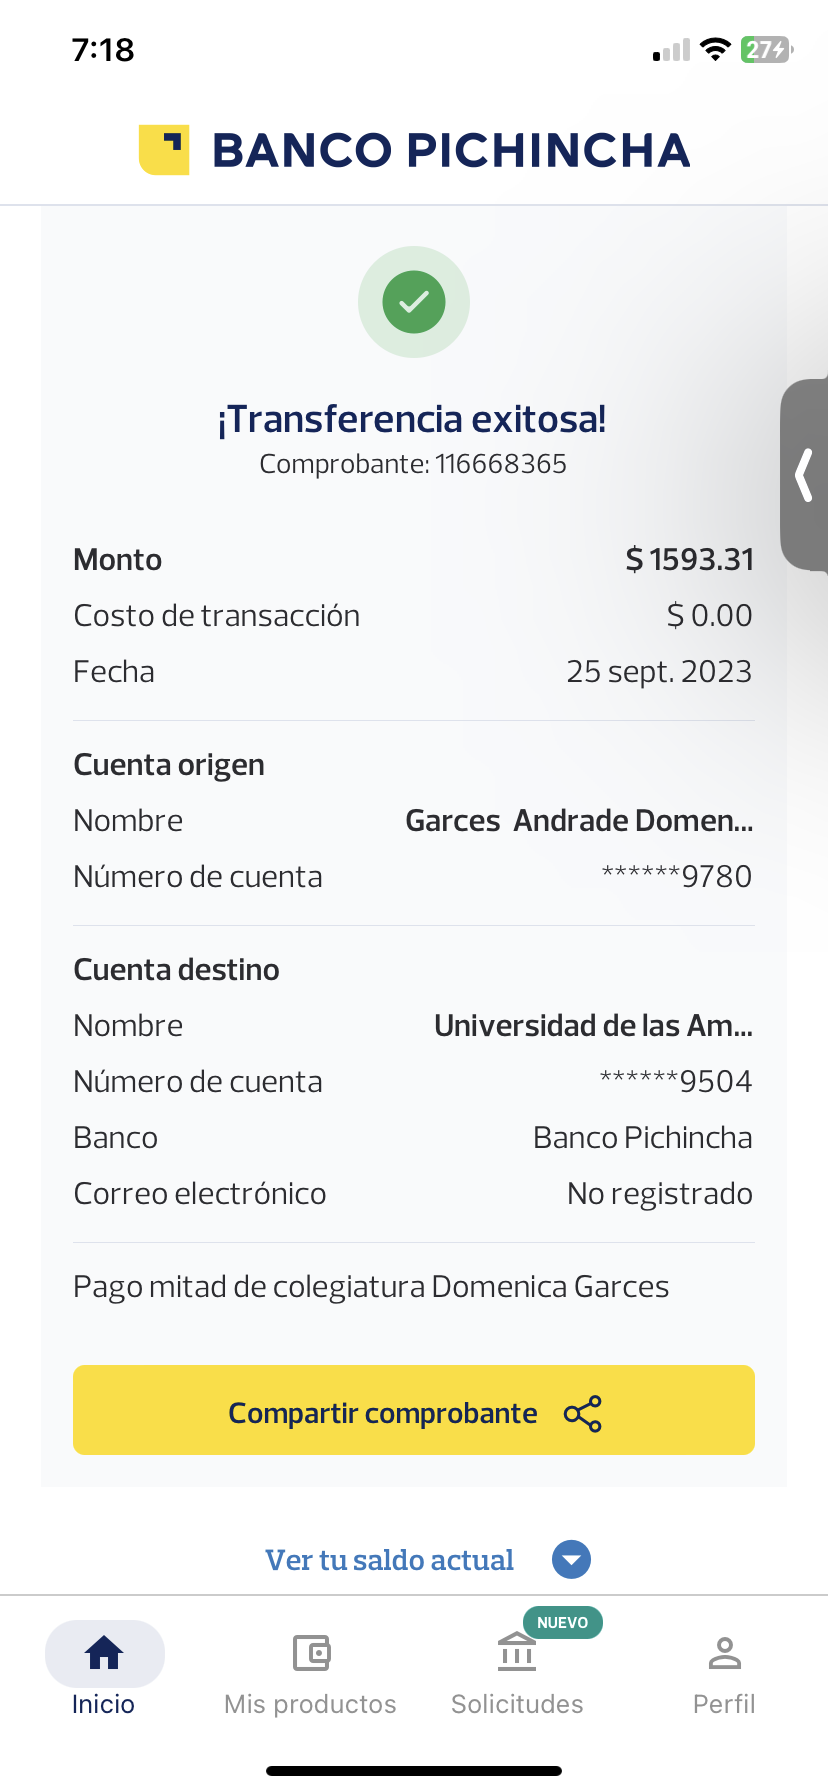Viewport: 828px width, 1792px height.
Task: Show full origin name Garces Andrade Domen...
Action: coord(579,821)
